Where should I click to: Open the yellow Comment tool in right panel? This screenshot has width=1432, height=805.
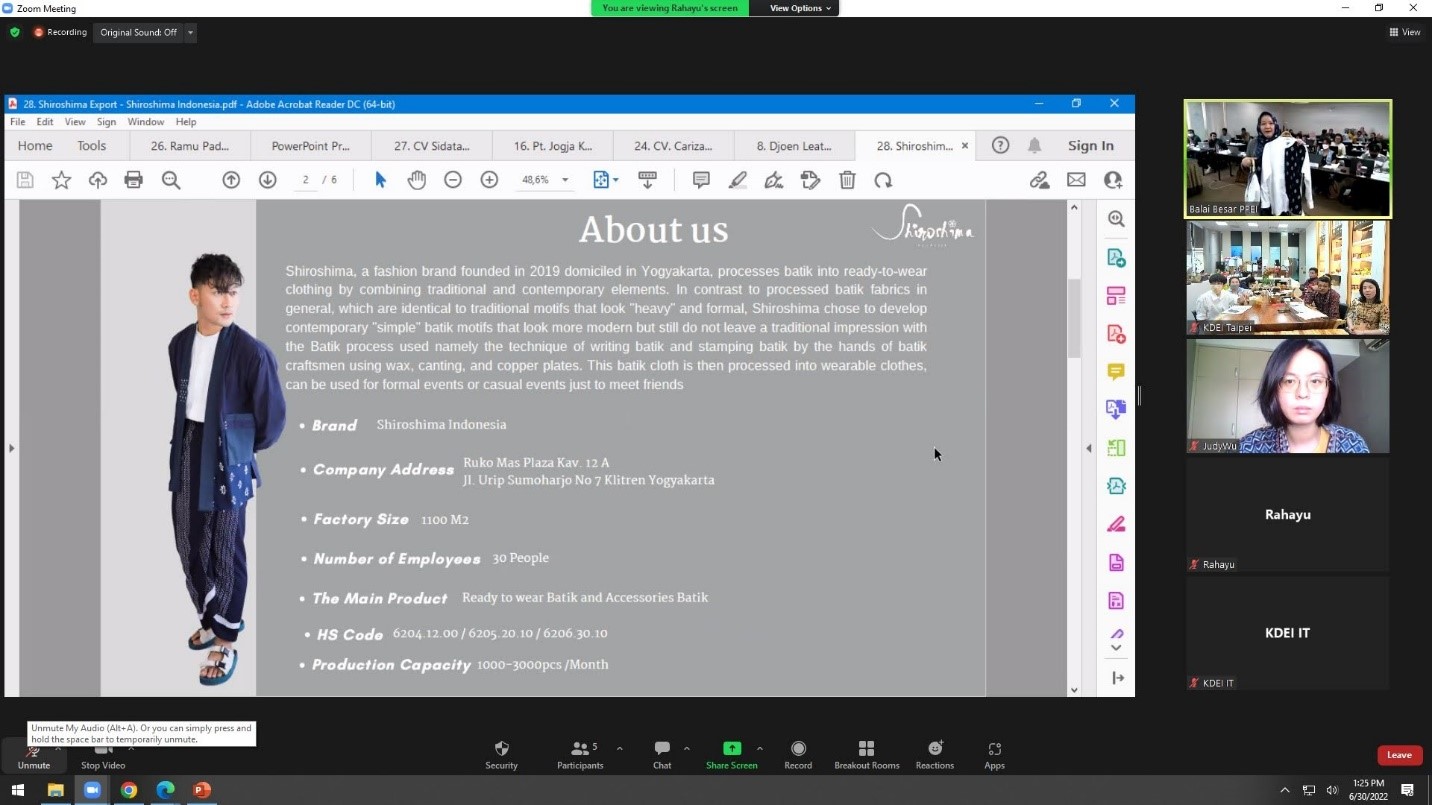click(1116, 371)
